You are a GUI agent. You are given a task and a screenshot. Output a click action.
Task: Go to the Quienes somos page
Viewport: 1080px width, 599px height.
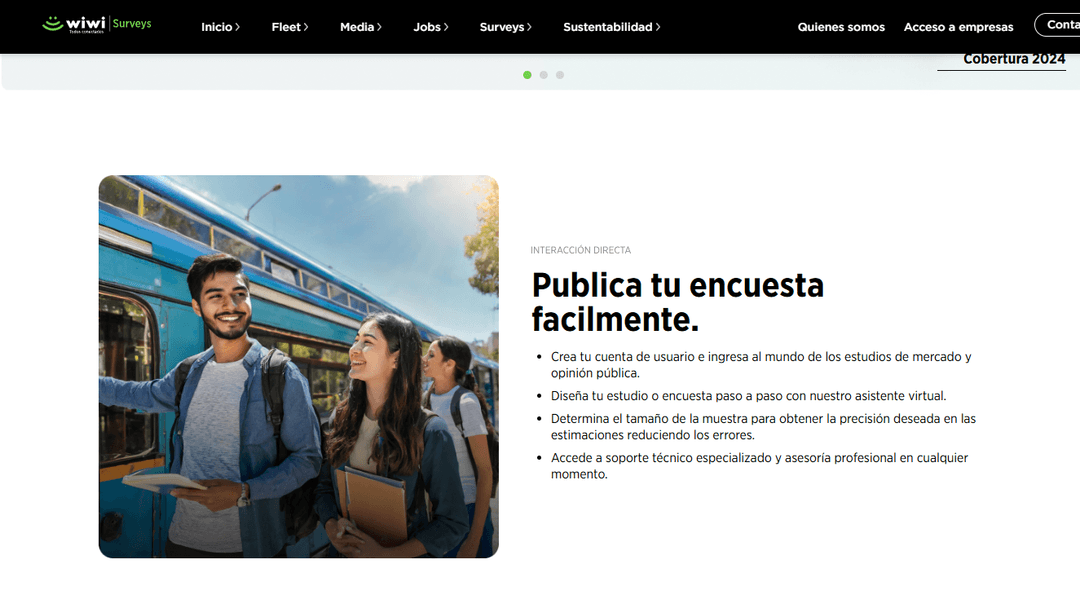[x=841, y=27]
